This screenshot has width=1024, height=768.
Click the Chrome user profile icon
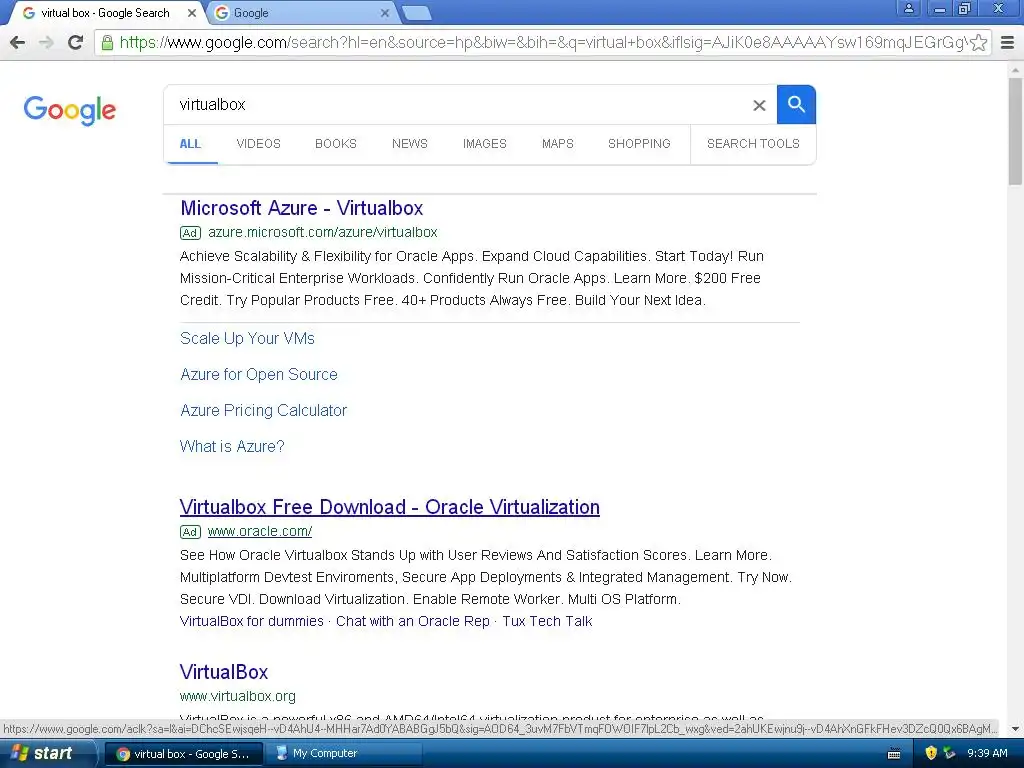tap(908, 8)
